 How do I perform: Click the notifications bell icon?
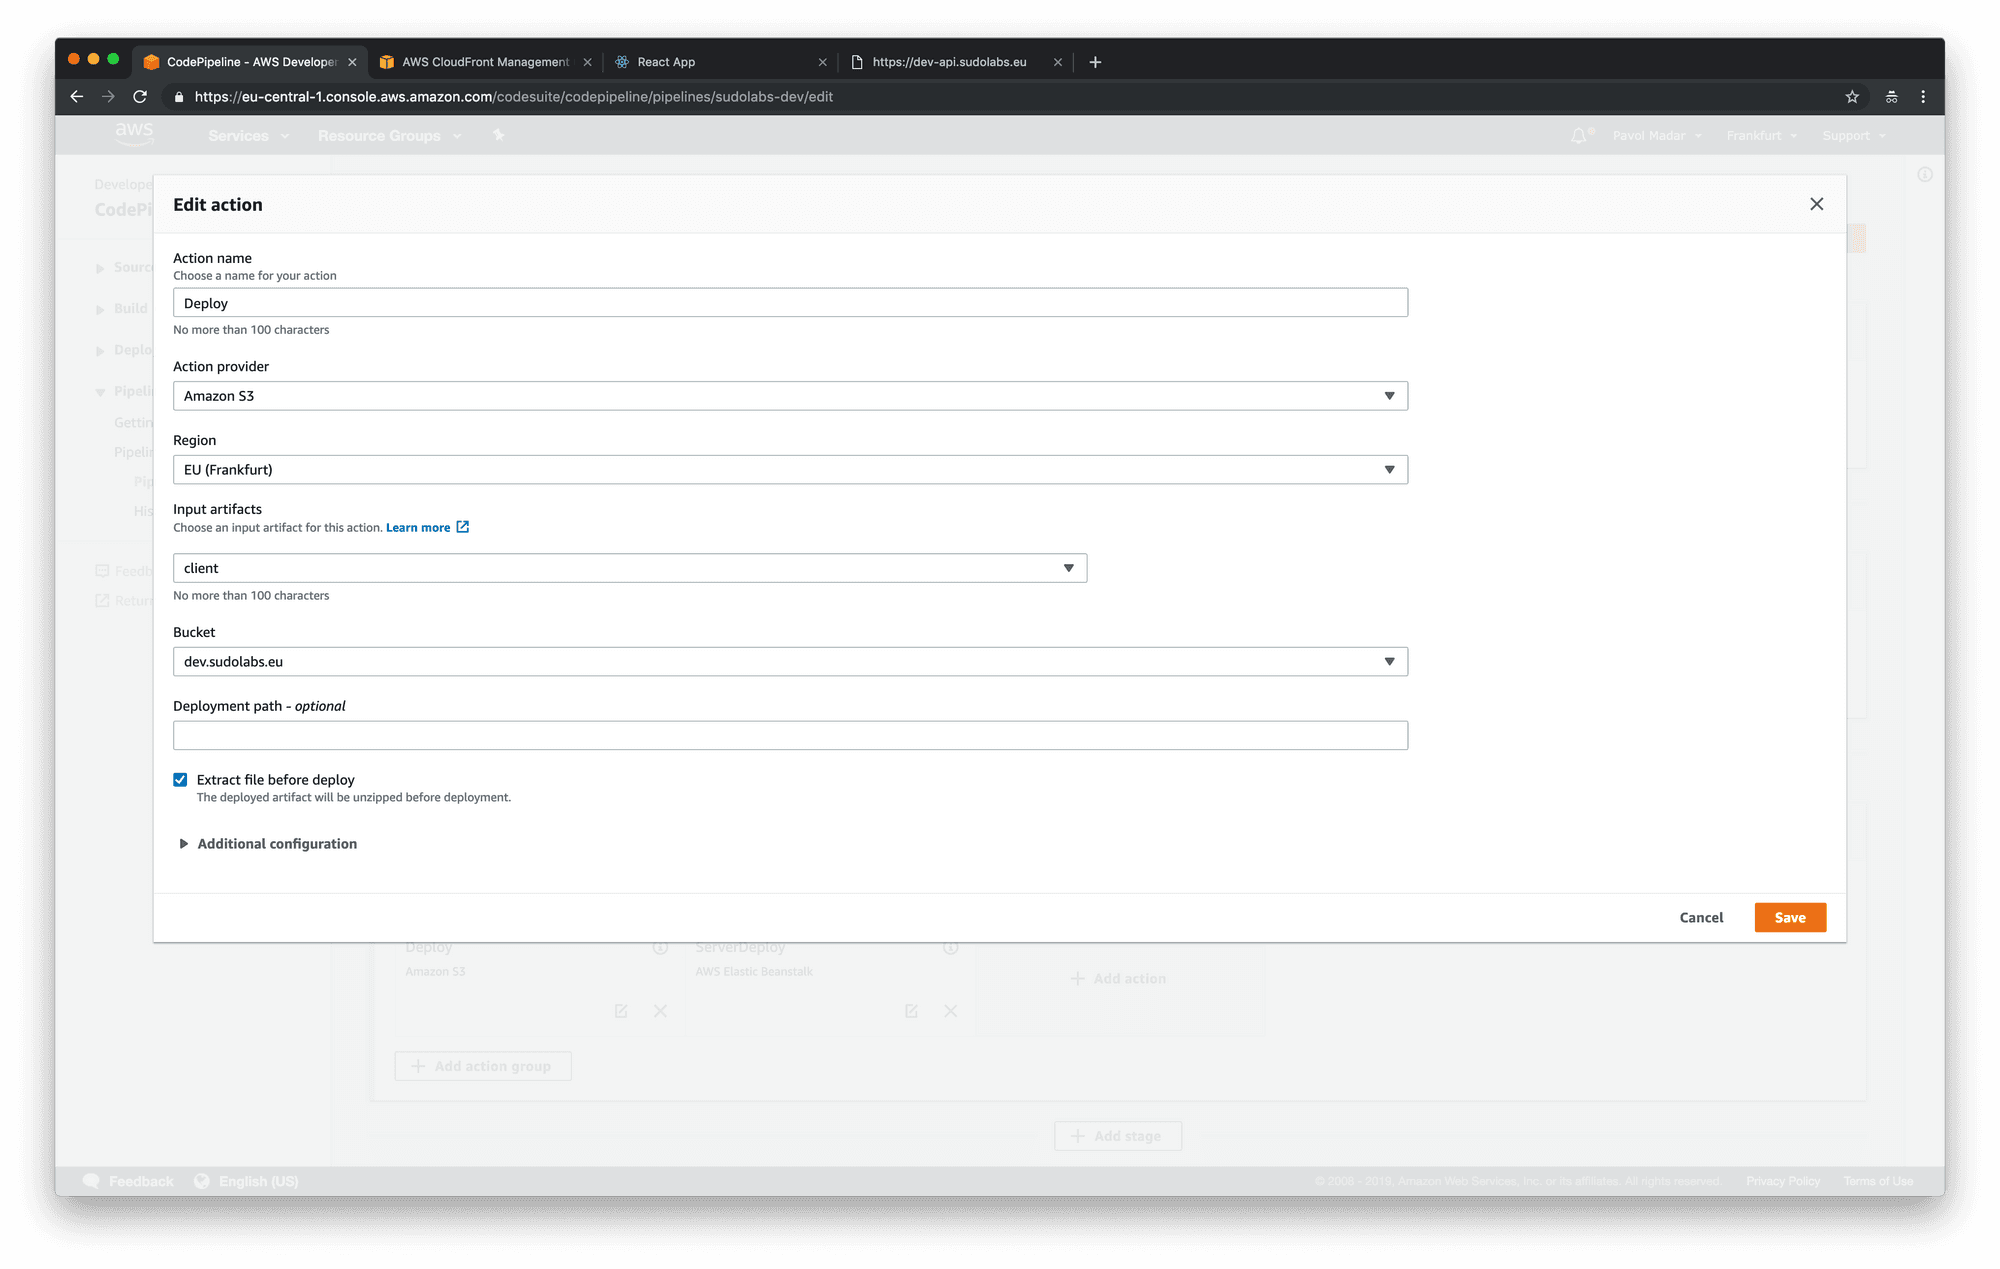1579,136
